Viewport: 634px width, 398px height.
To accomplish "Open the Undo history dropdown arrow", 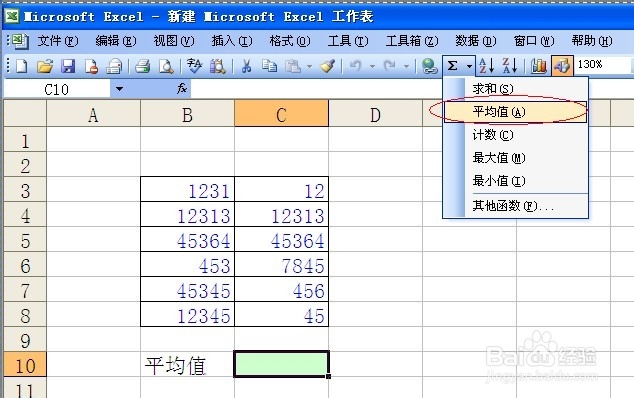I will [372, 66].
